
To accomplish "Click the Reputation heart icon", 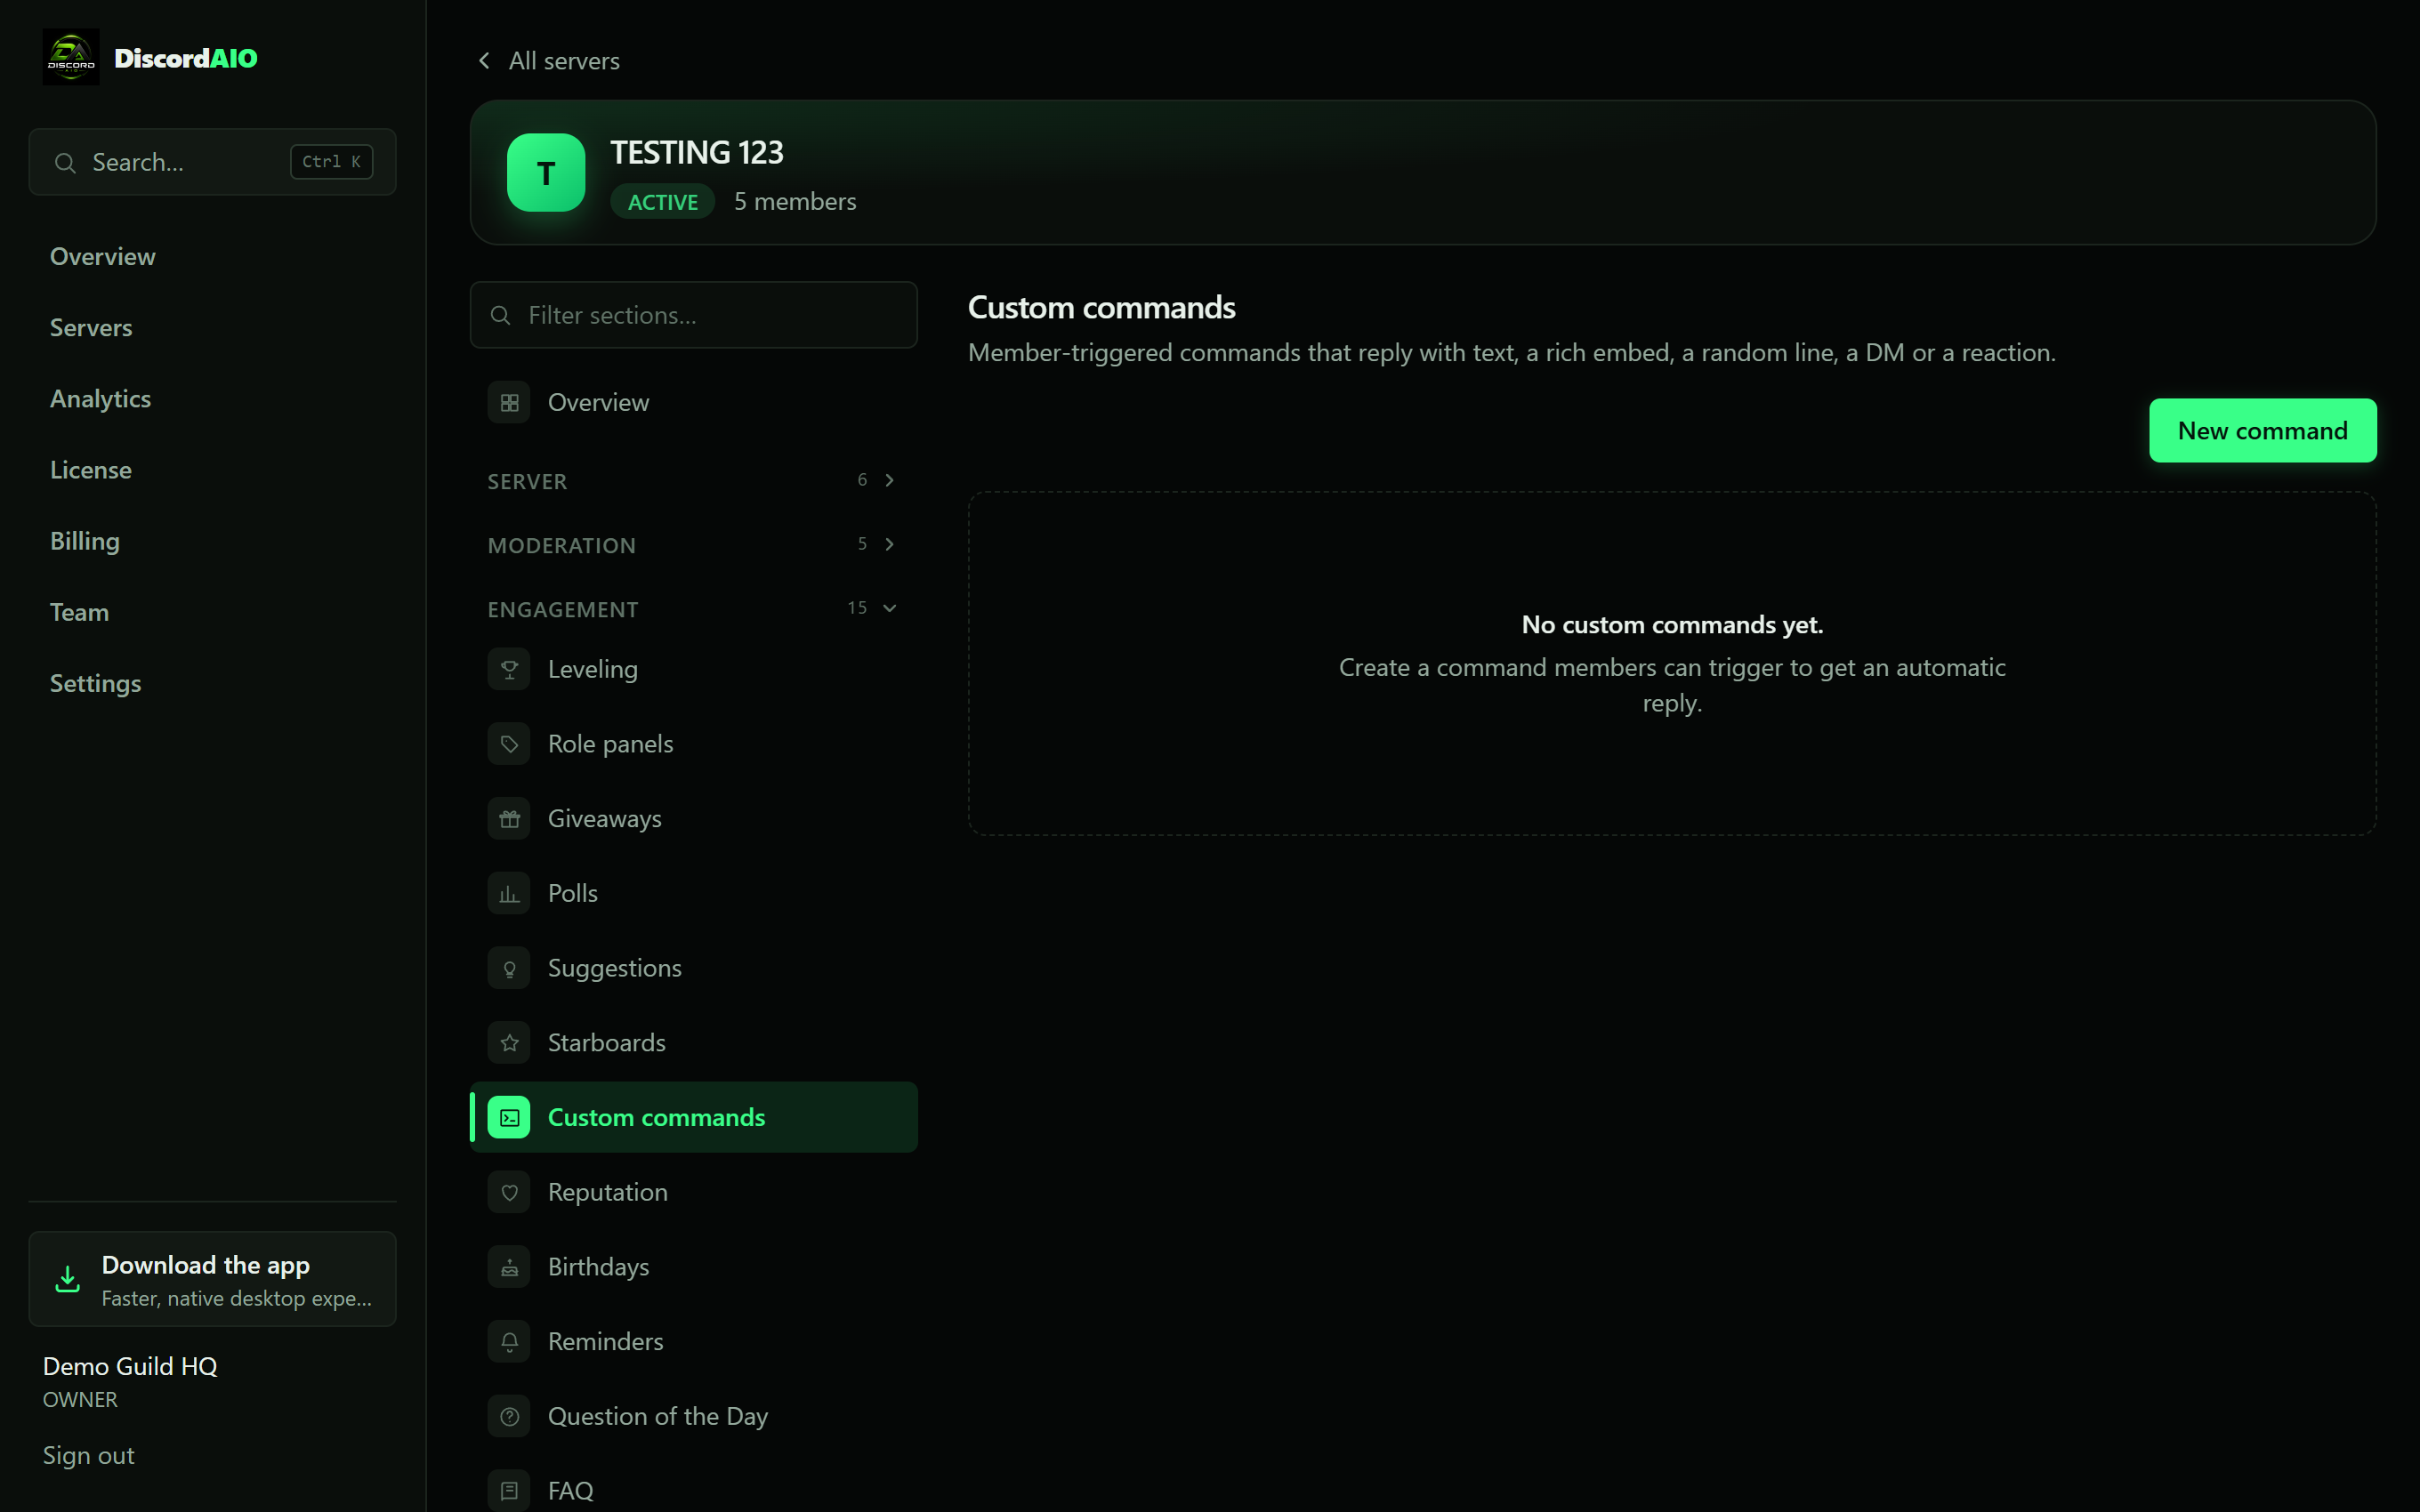I will click(x=509, y=1192).
